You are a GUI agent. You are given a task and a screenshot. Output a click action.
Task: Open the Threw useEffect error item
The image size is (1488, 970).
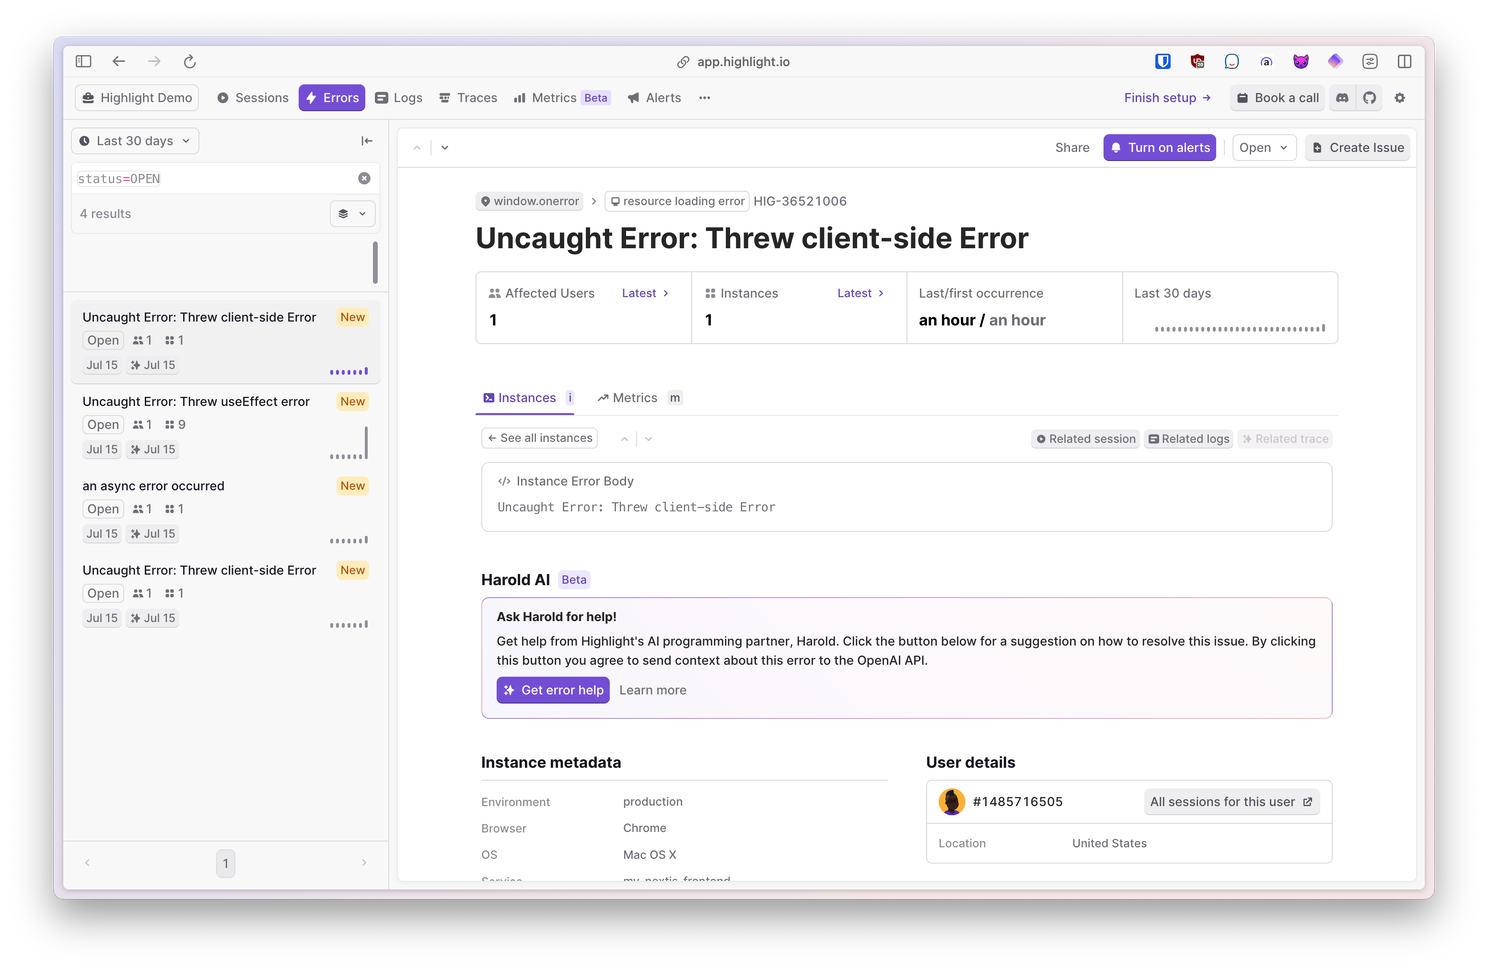225,425
